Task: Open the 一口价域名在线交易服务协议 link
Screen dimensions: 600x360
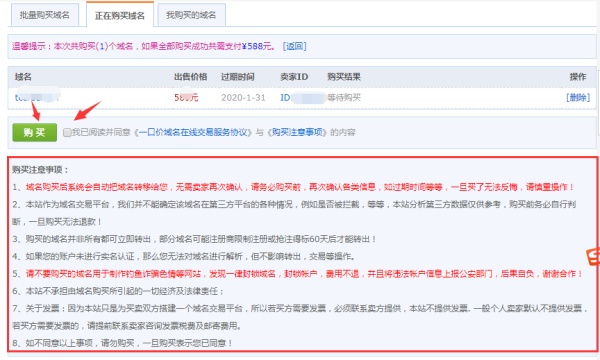Action: [193, 132]
